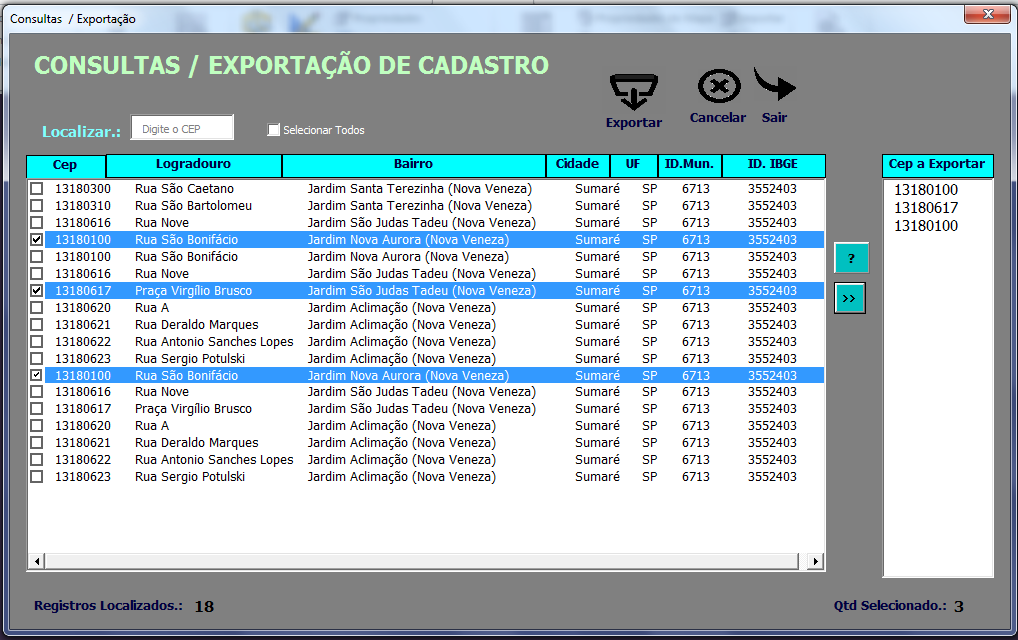Check the checkbox for Rua Sergio Potulski
The height and width of the screenshot is (640, 1018).
(x=36, y=358)
